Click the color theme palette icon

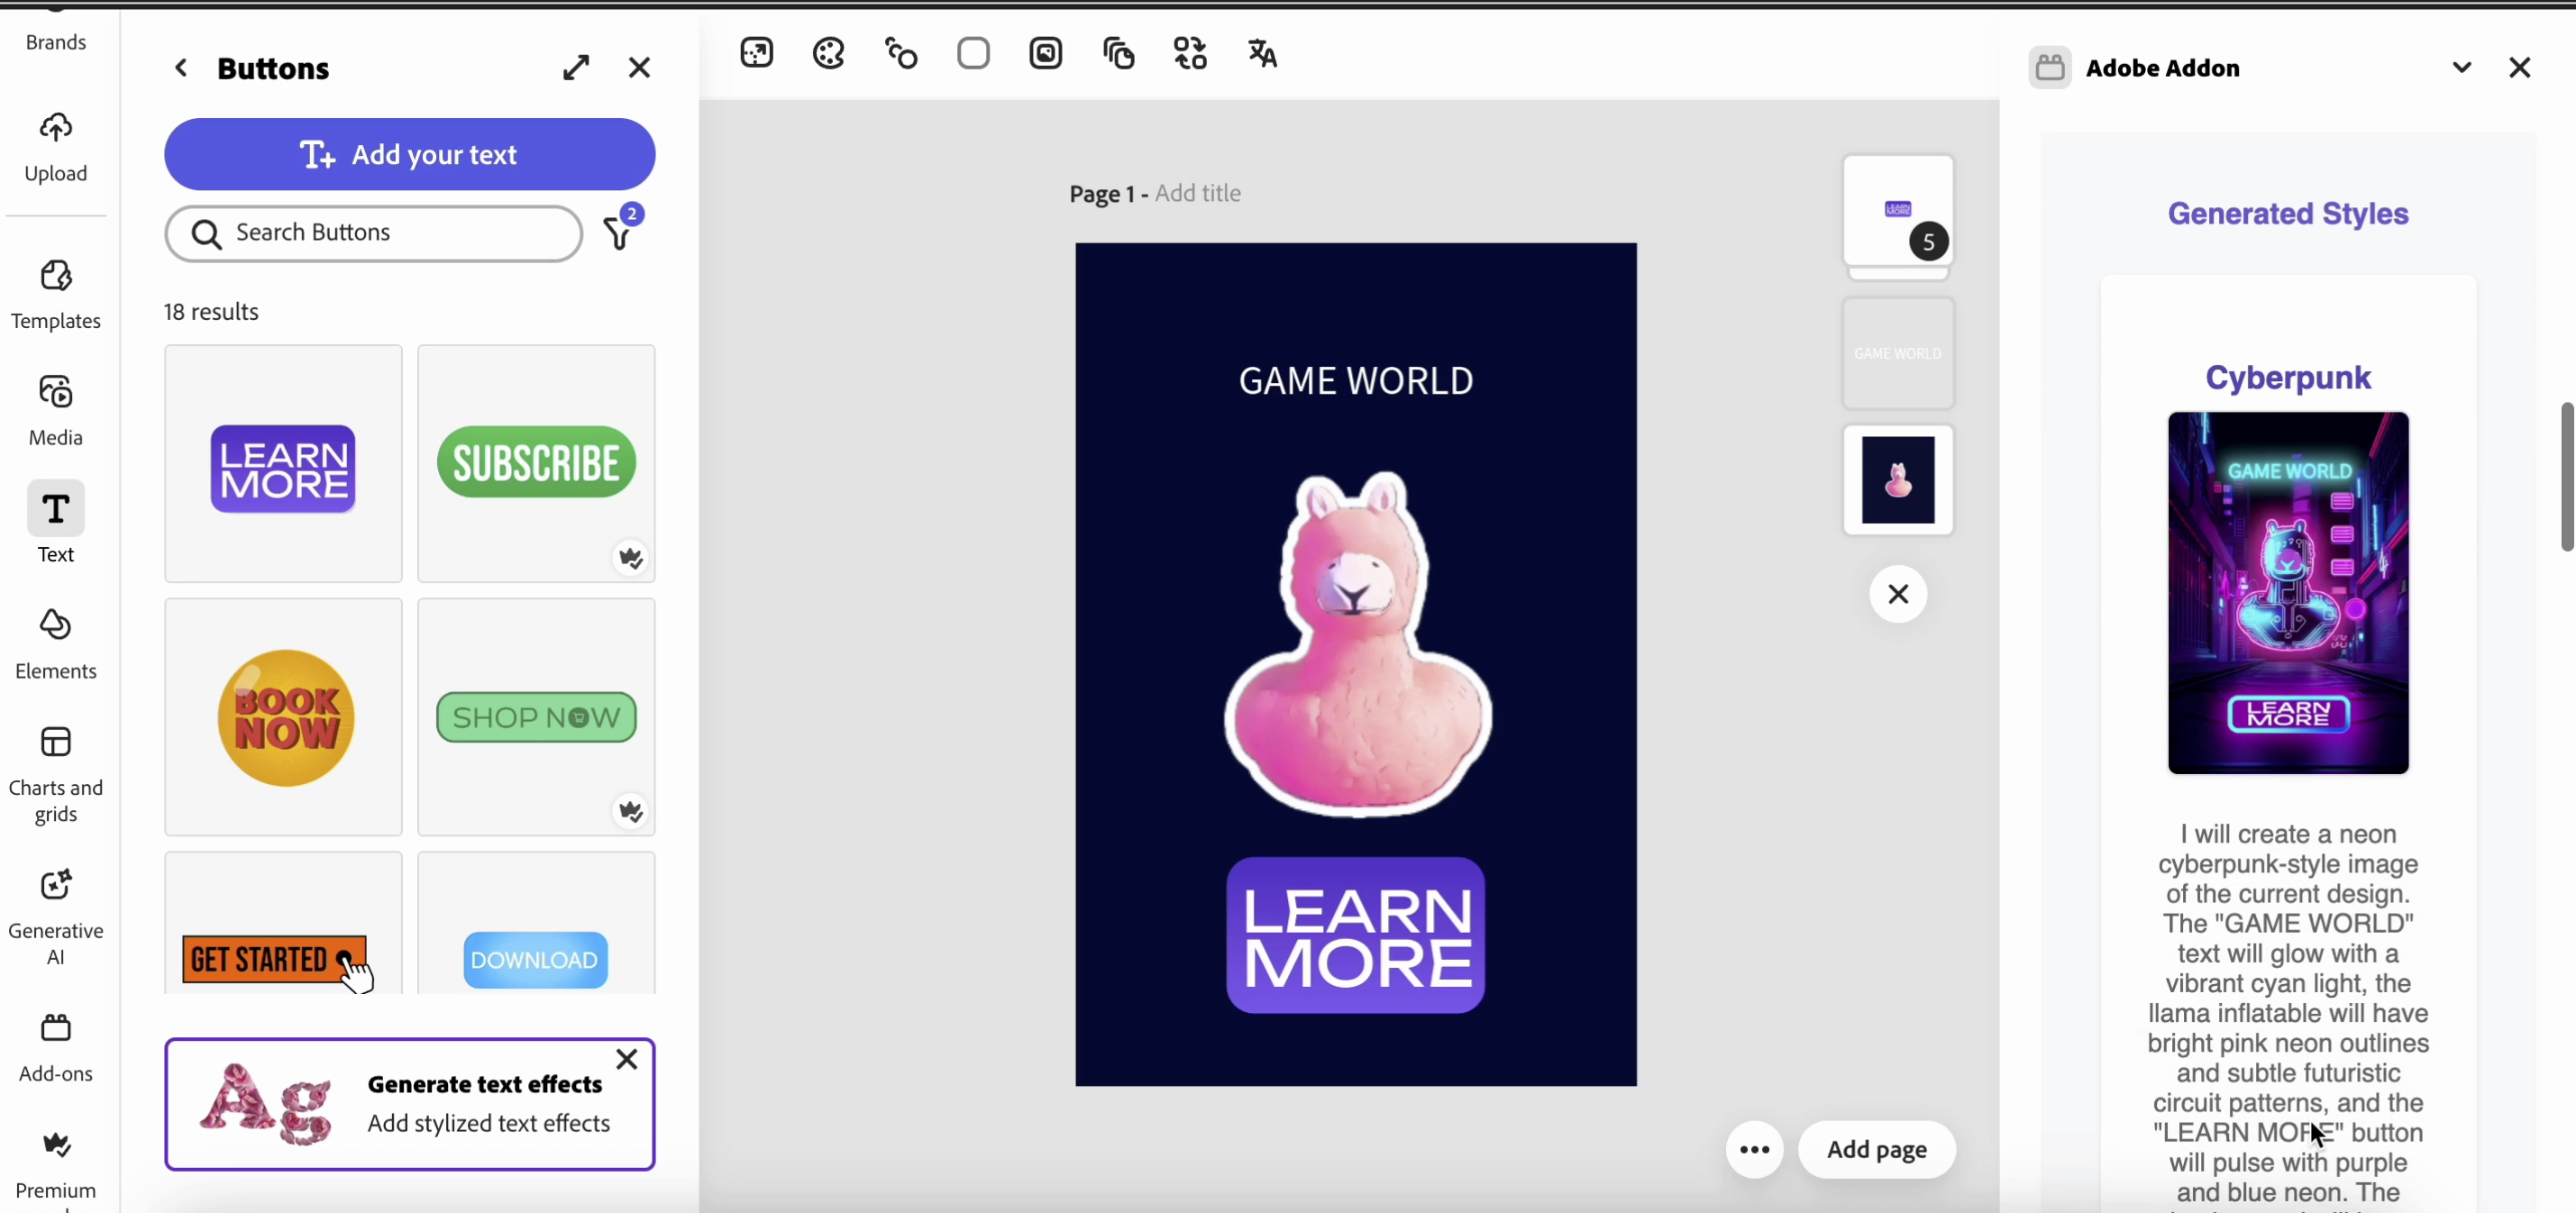(x=829, y=53)
